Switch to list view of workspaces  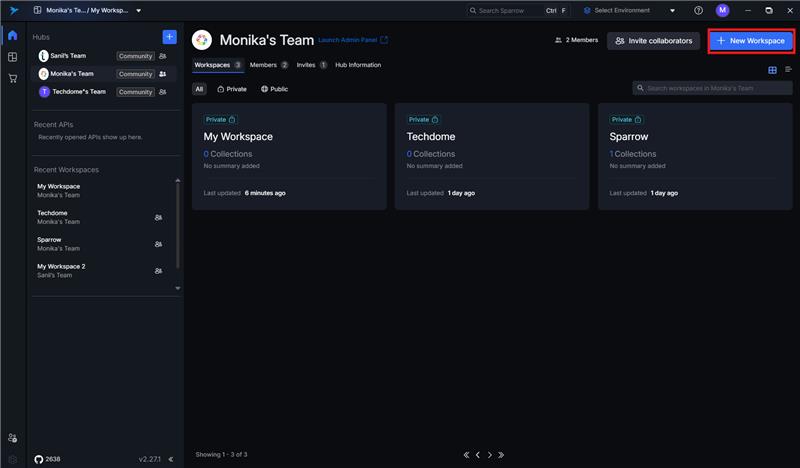coord(788,69)
